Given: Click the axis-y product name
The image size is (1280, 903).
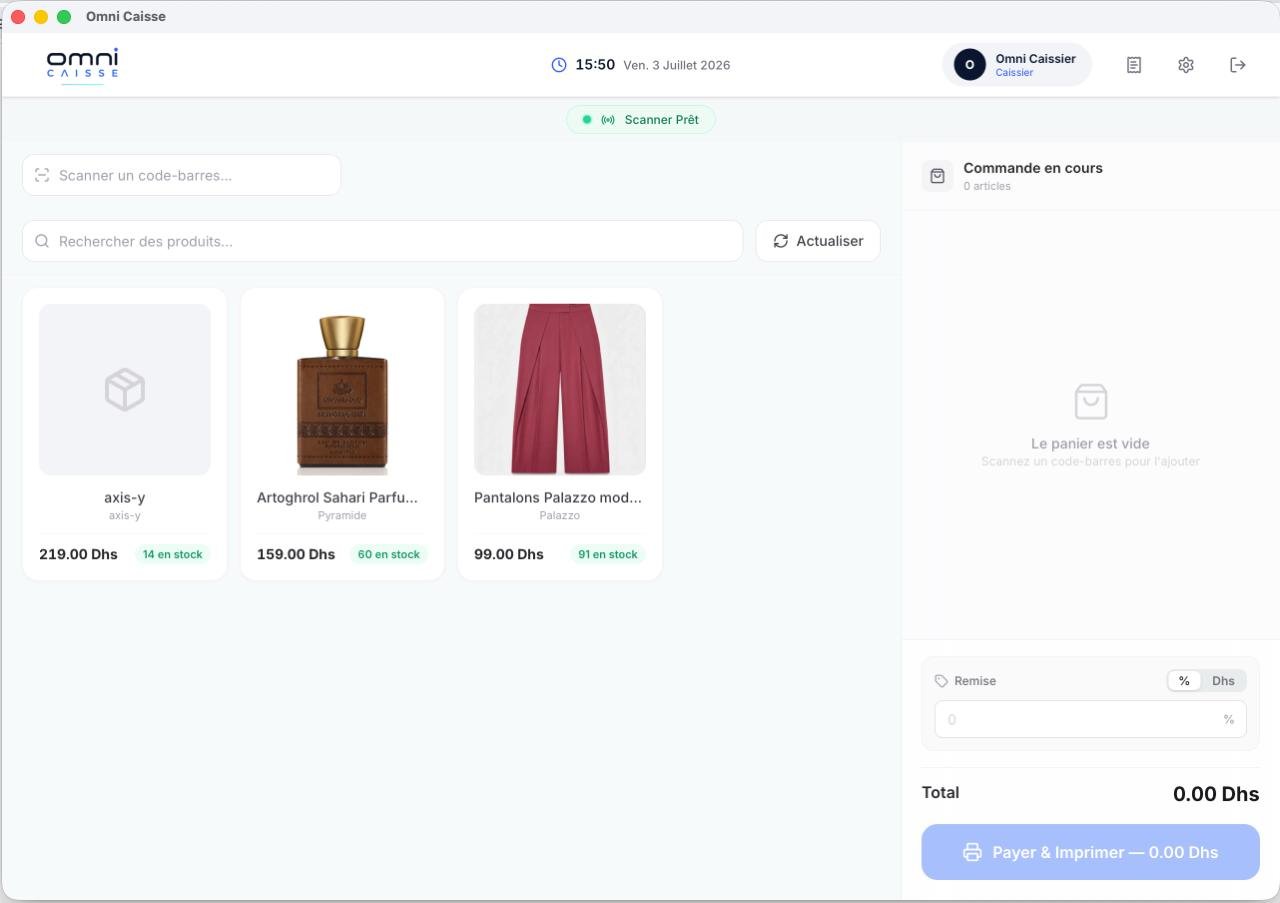Looking at the screenshot, I should click(125, 498).
